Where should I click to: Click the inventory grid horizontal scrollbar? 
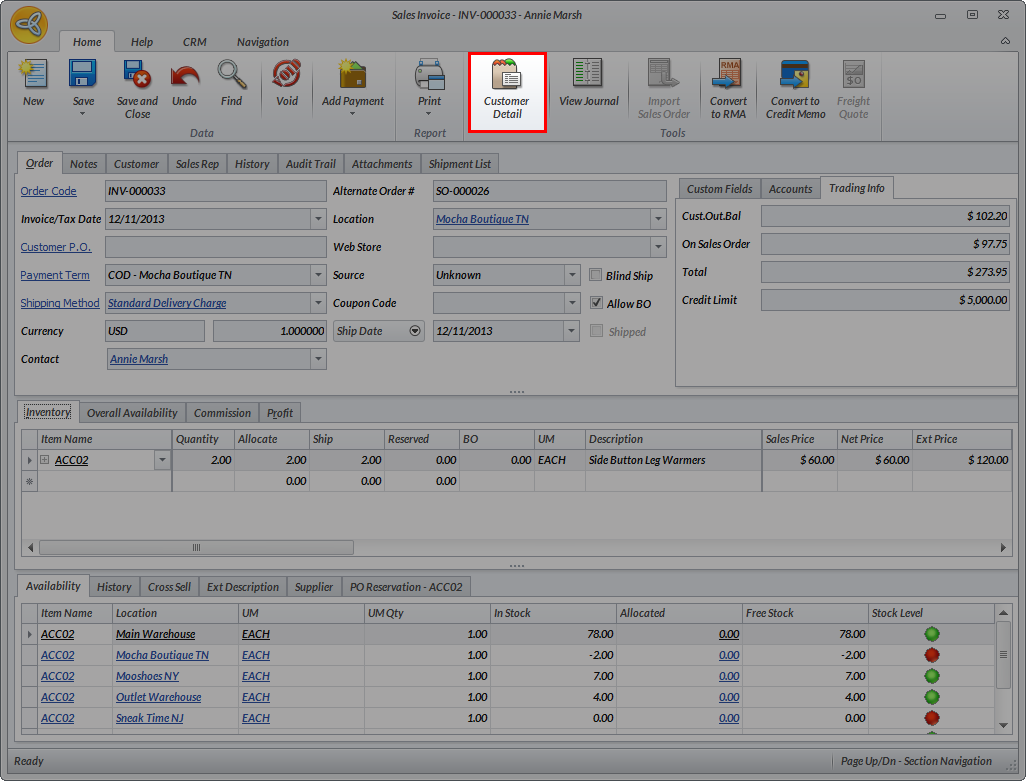point(196,547)
